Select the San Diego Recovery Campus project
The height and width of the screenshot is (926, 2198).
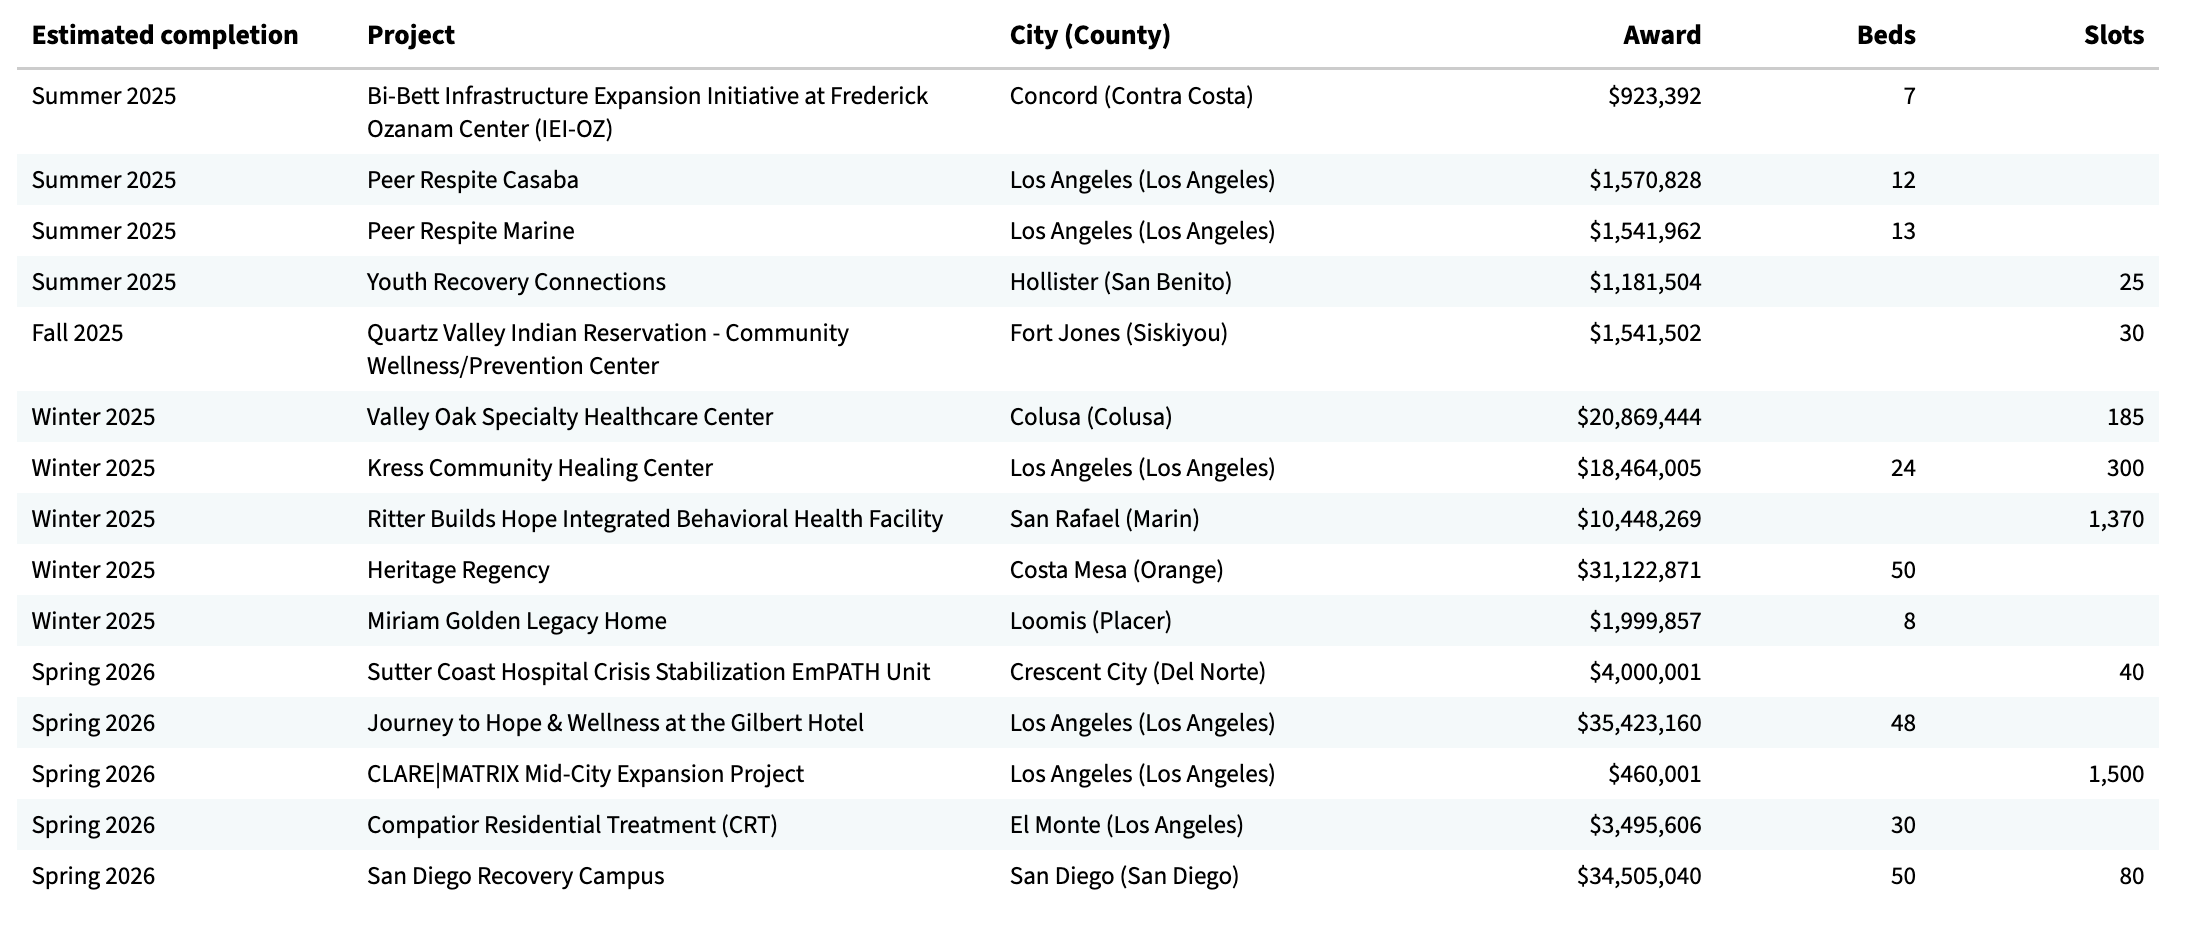click(x=515, y=876)
